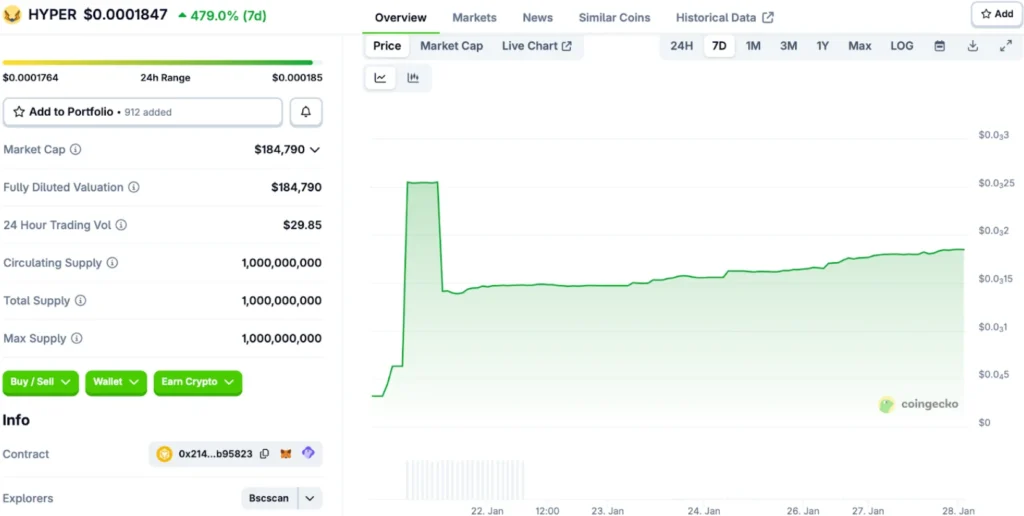Click the 24h Range price bar
Image resolution: width=1024 pixels, height=516 pixels.
tap(157, 63)
